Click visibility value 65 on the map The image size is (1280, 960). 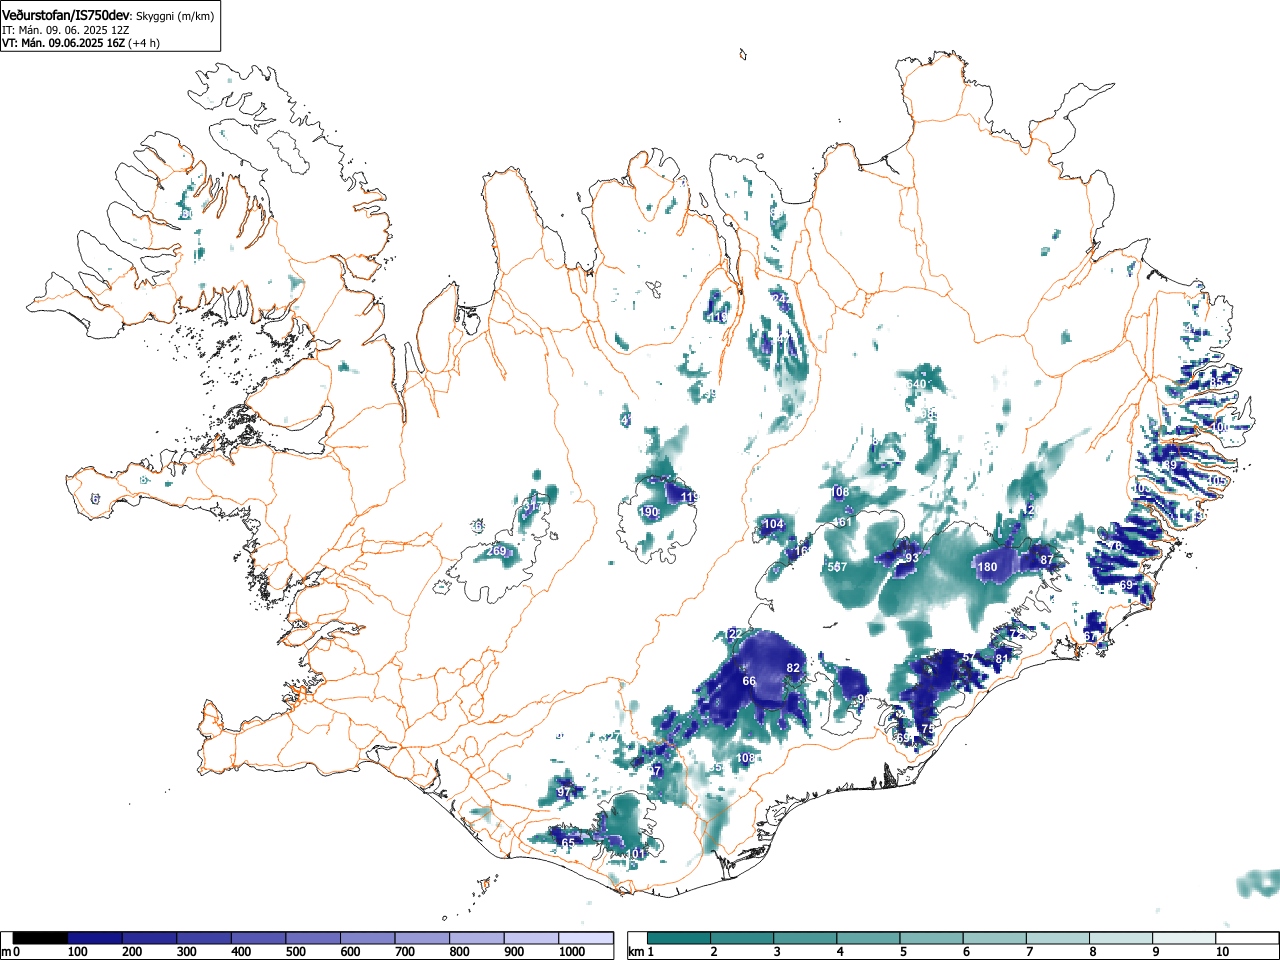pyautogui.click(x=568, y=843)
